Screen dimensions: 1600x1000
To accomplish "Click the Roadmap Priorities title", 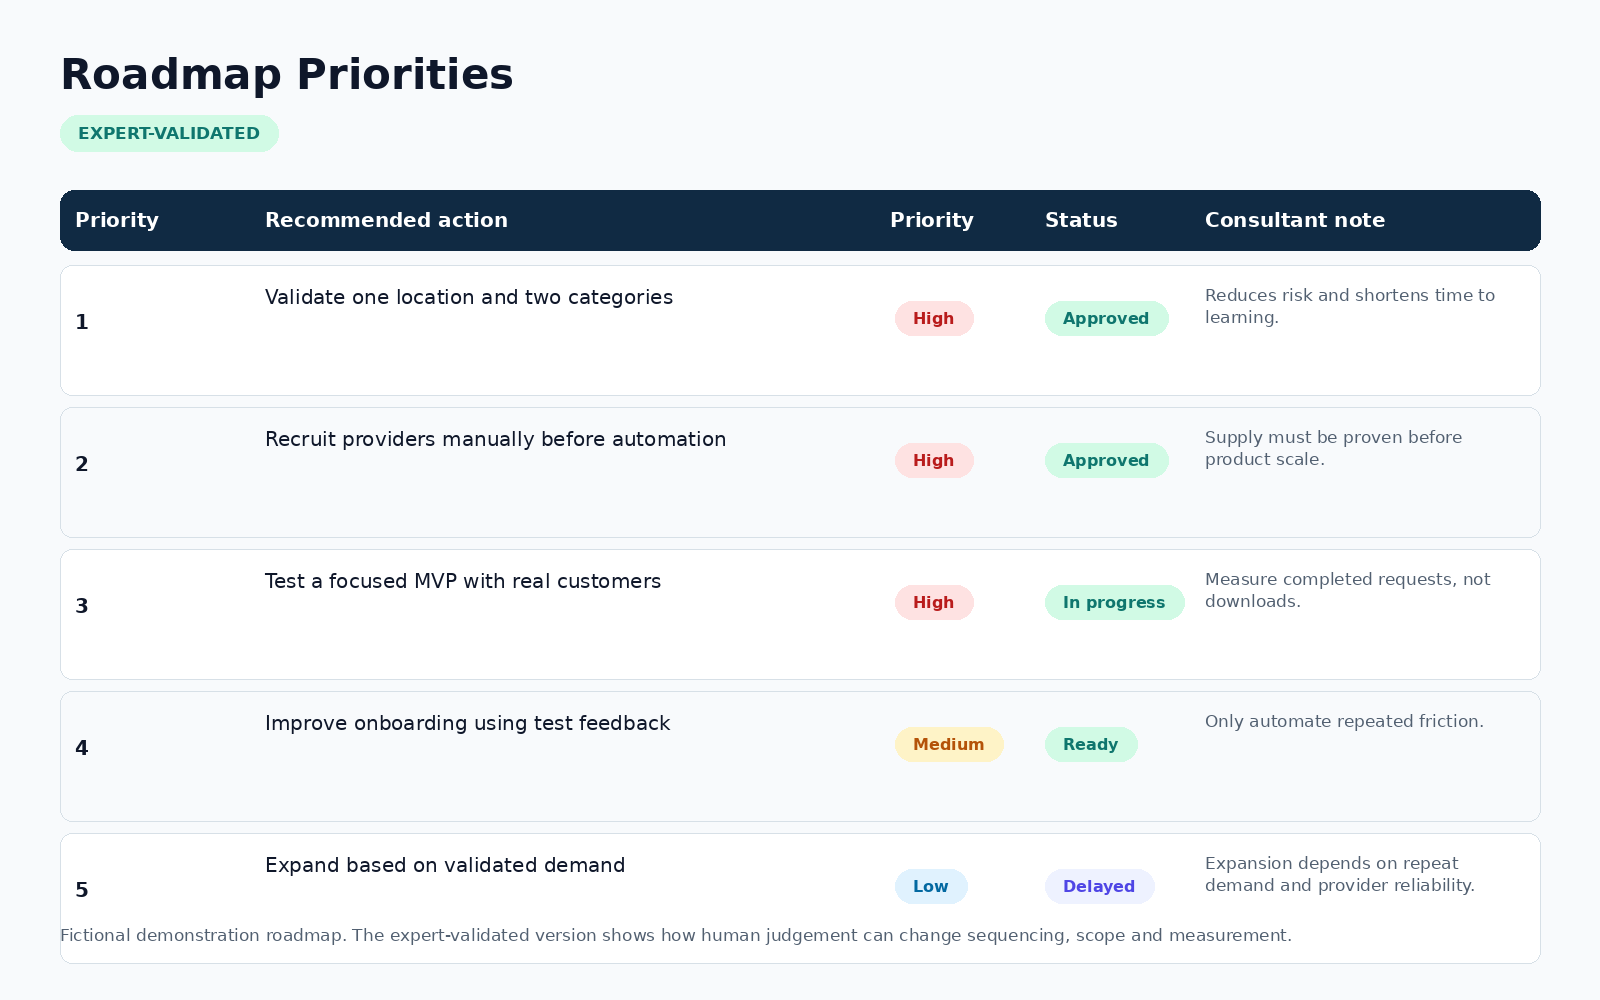I will (287, 75).
